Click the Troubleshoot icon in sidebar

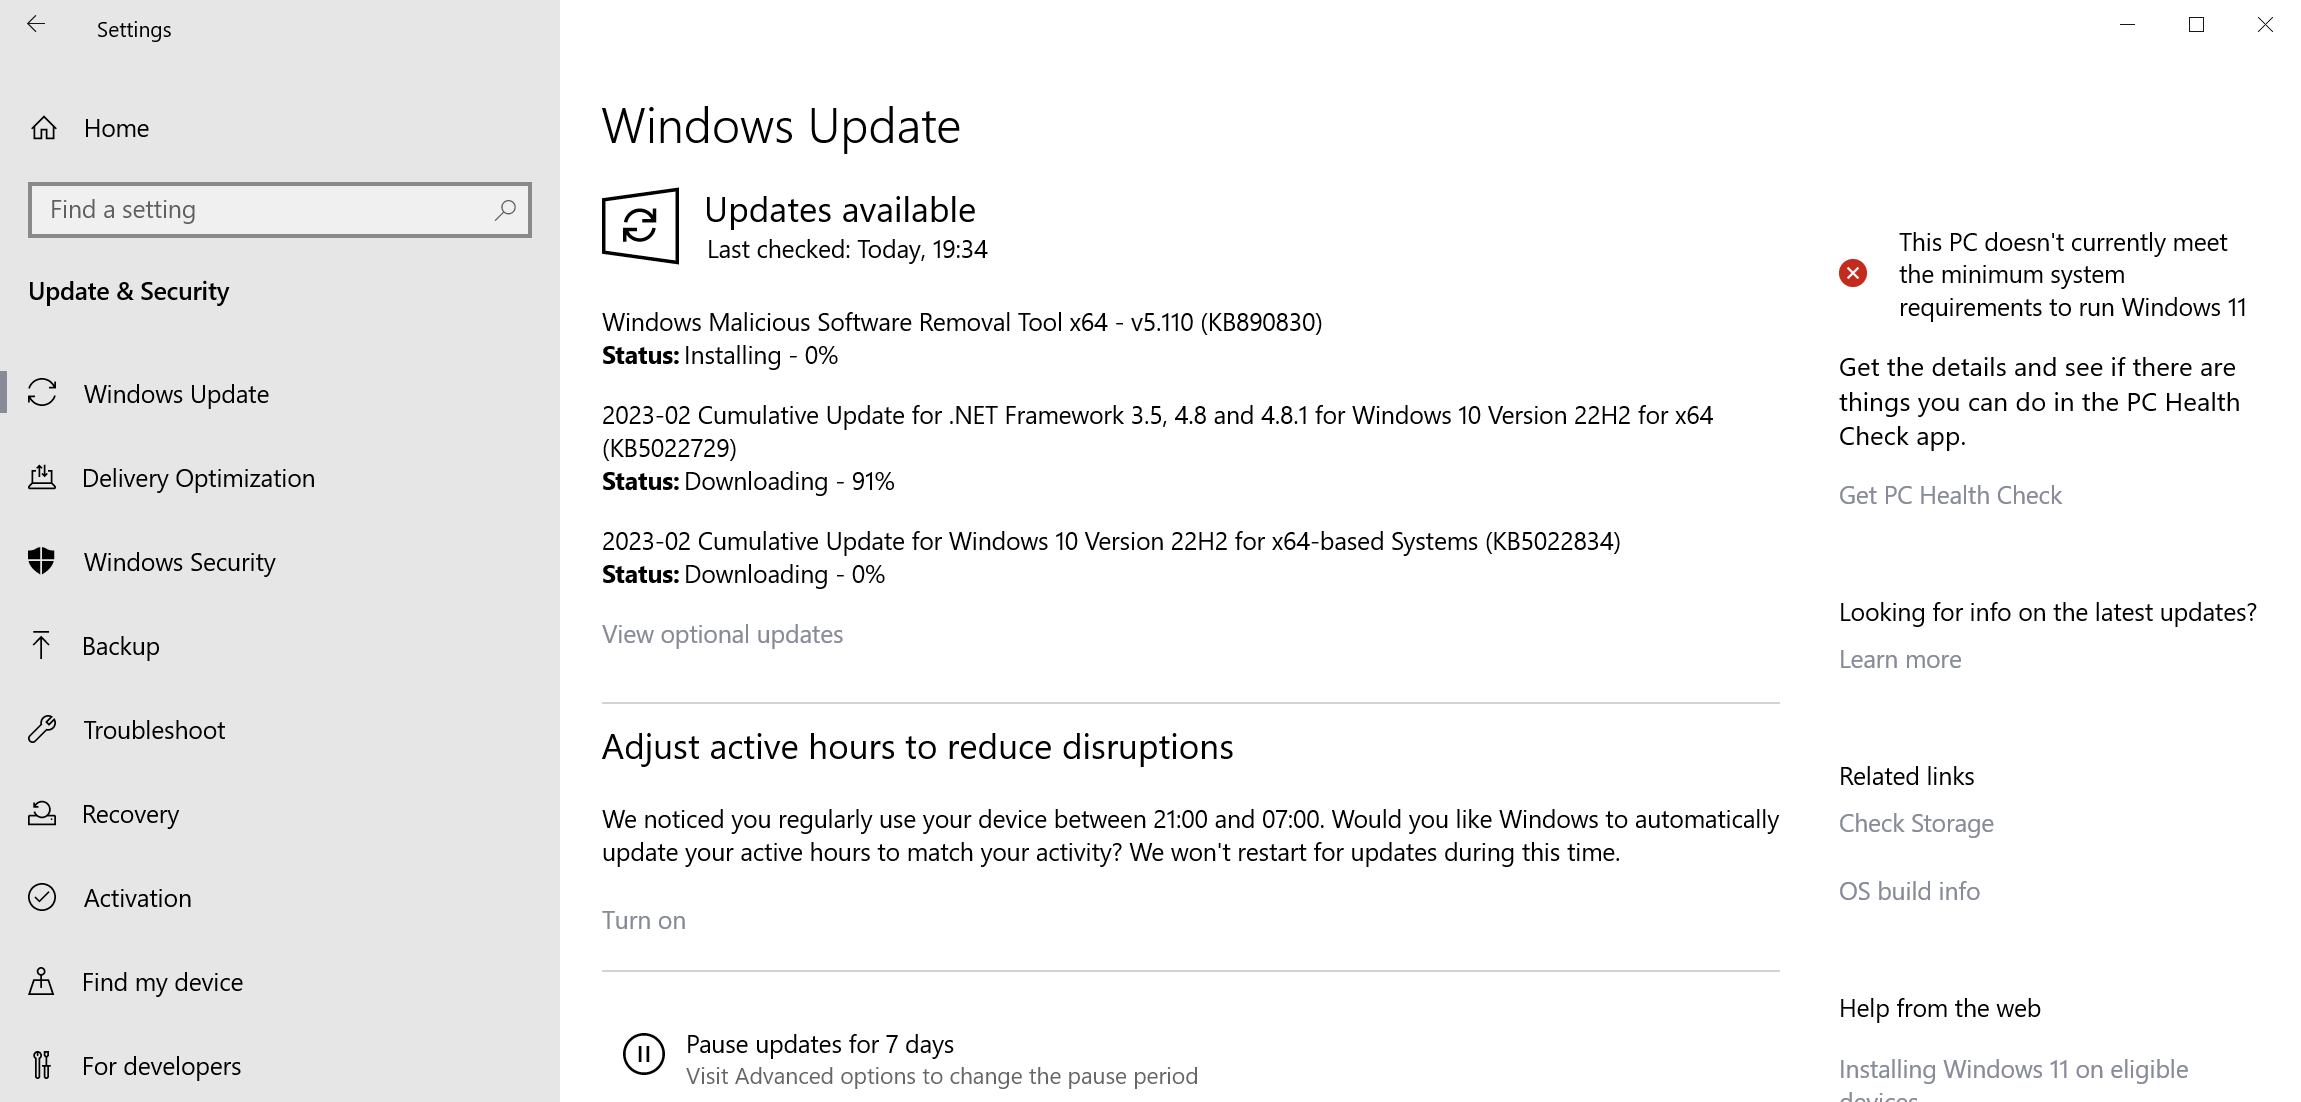(x=44, y=729)
